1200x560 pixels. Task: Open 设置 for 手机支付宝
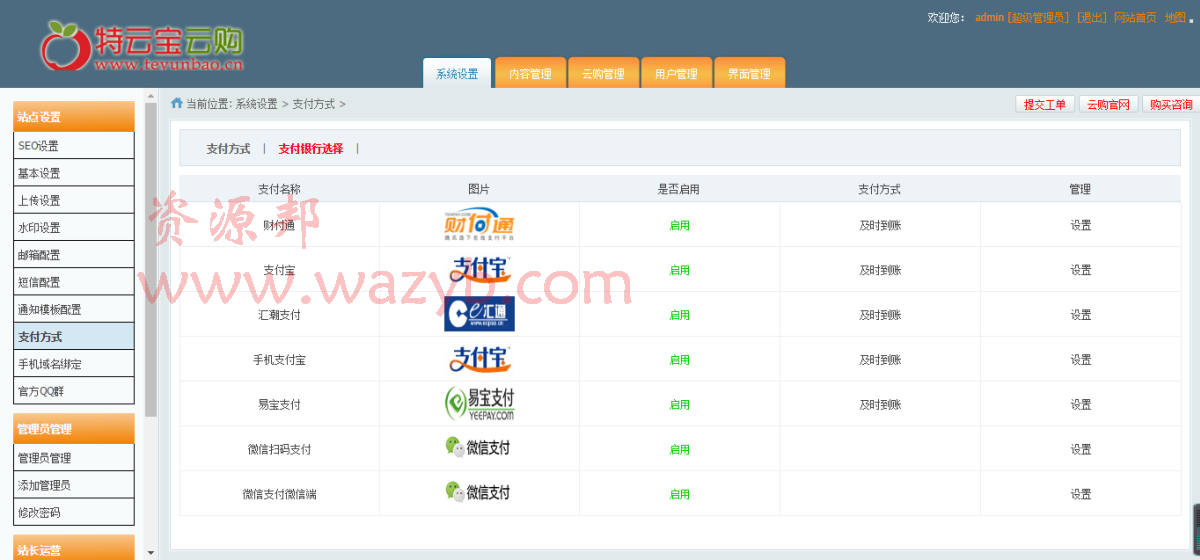click(1080, 360)
